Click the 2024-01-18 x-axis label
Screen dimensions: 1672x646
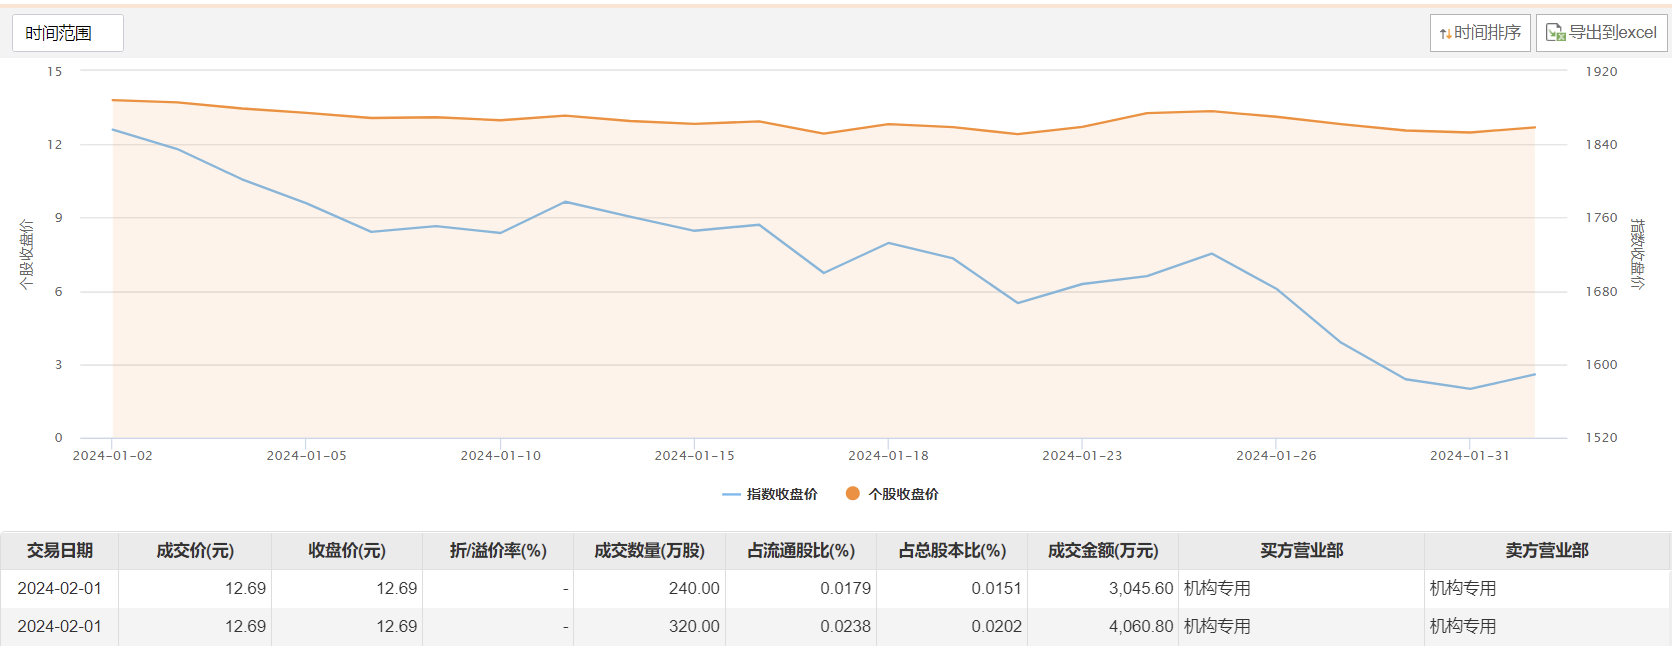click(x=889, y=456)
